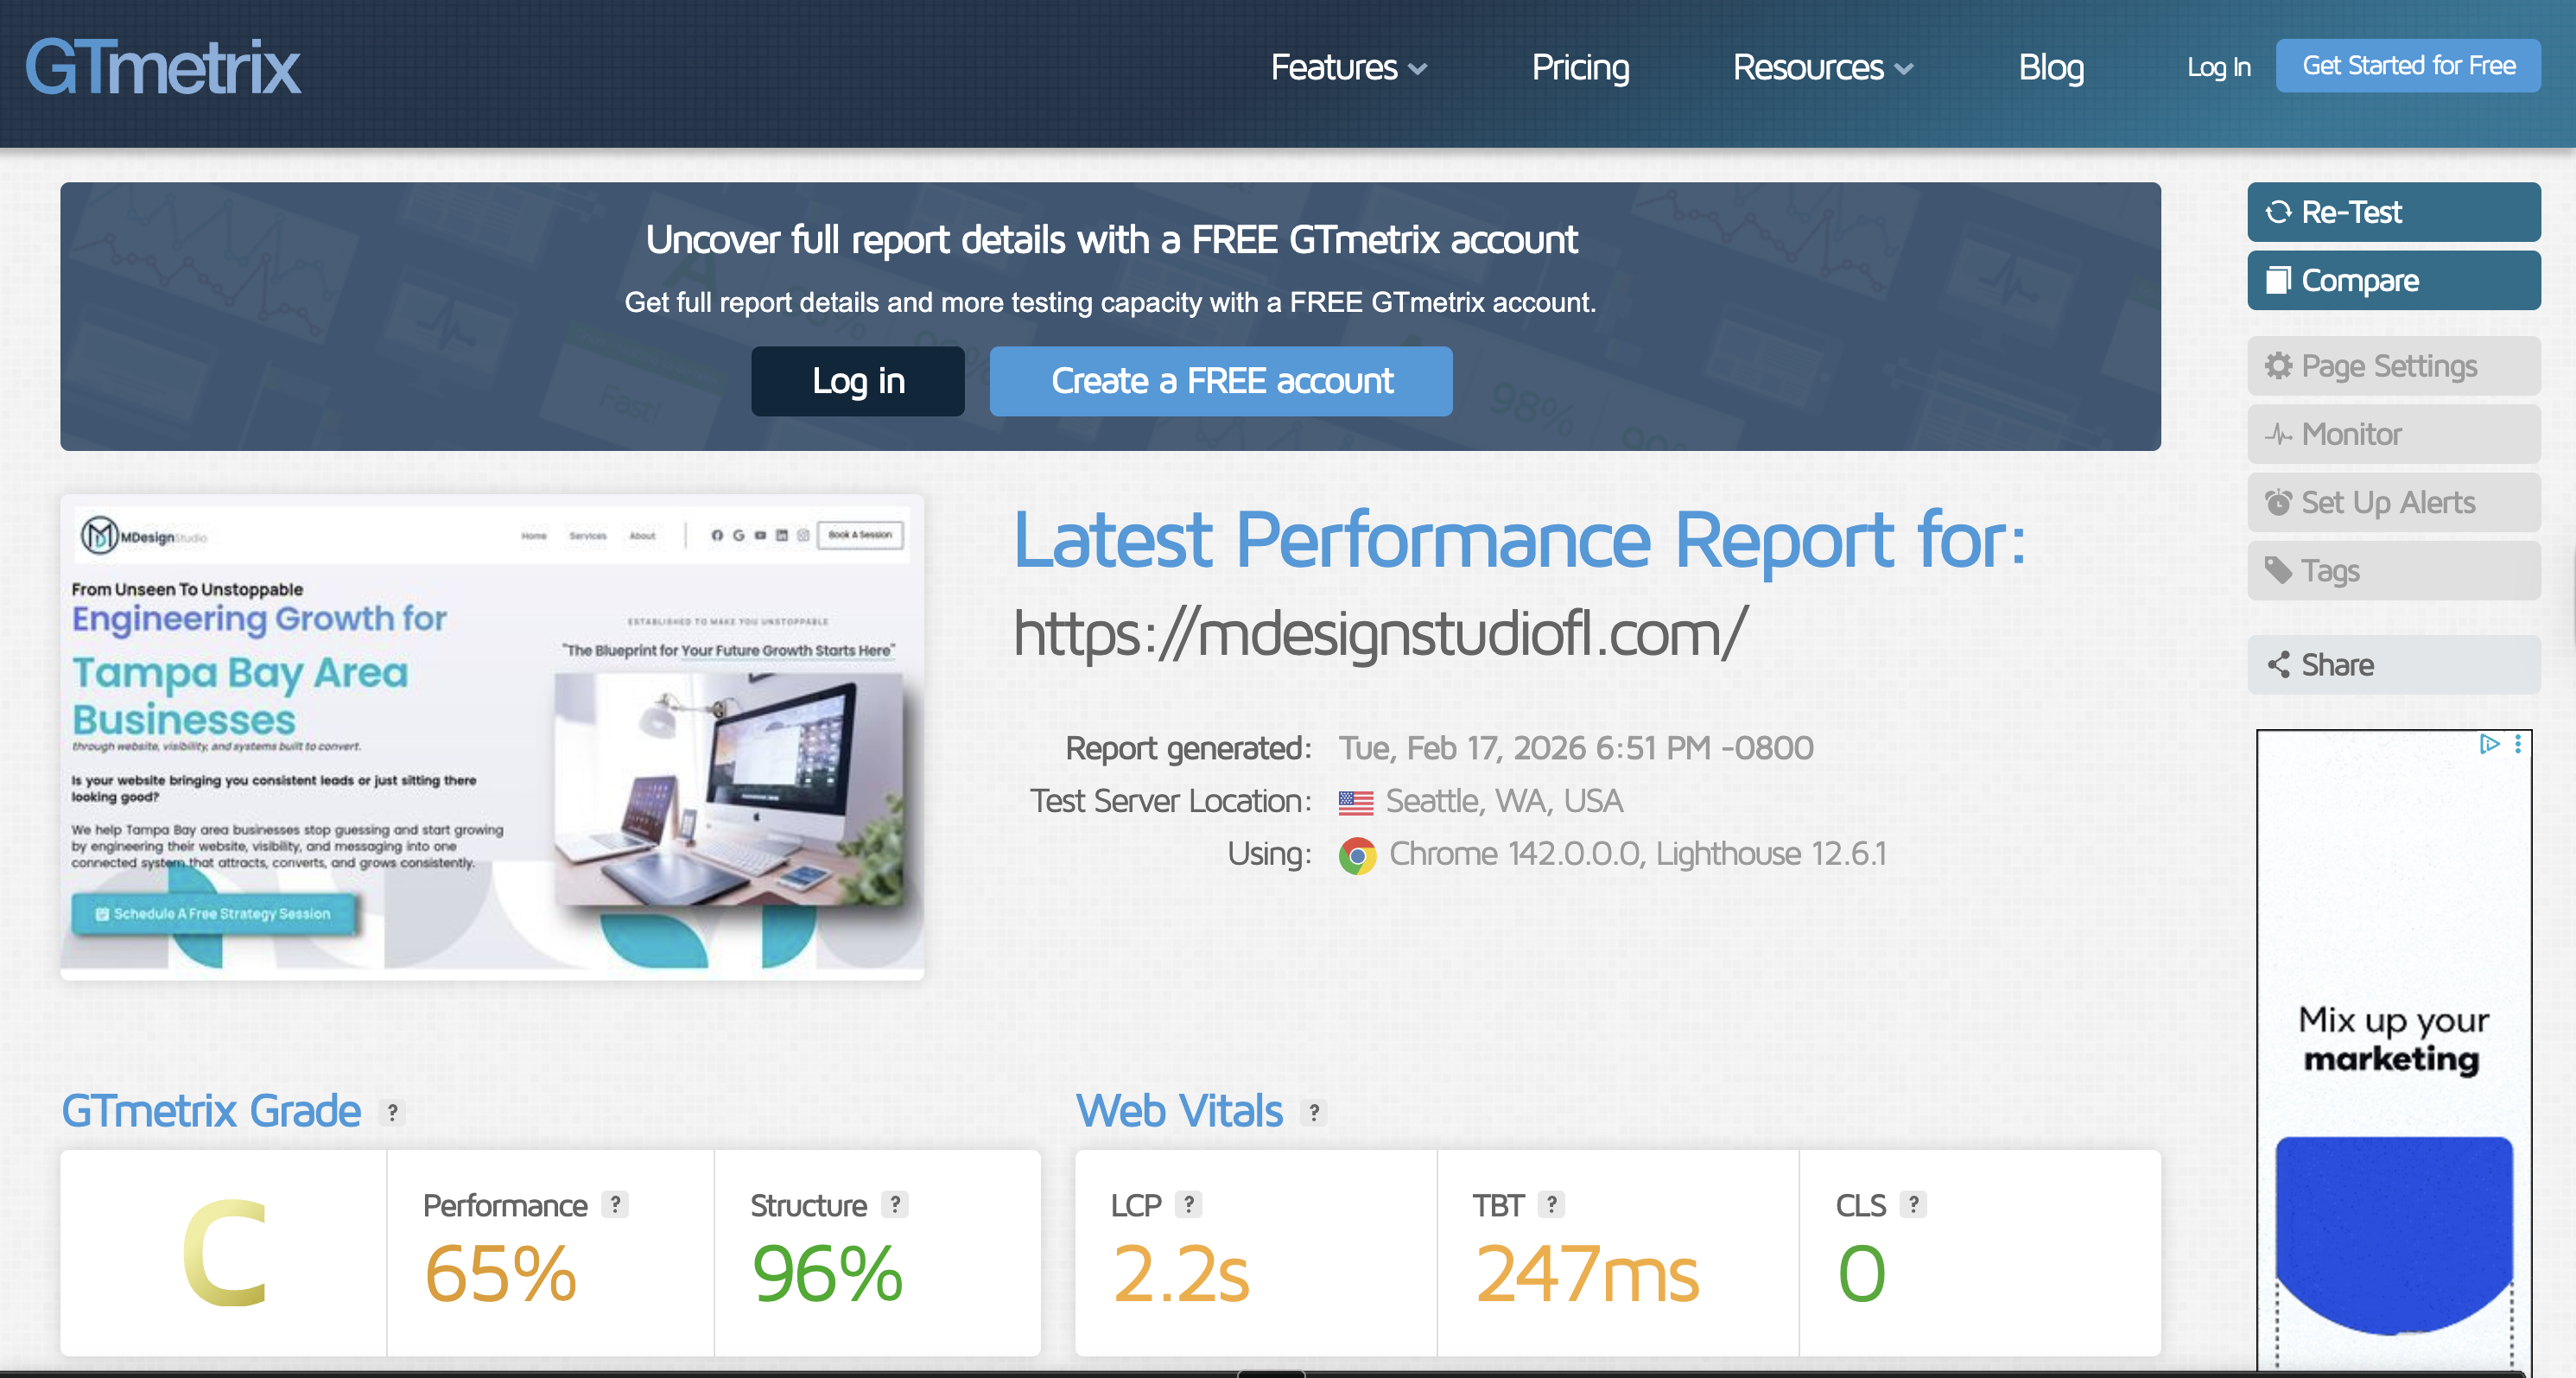Click Get Started for Free button
The width and height of the screenshot is (2576, 1378).
[x=2408, y=66]
